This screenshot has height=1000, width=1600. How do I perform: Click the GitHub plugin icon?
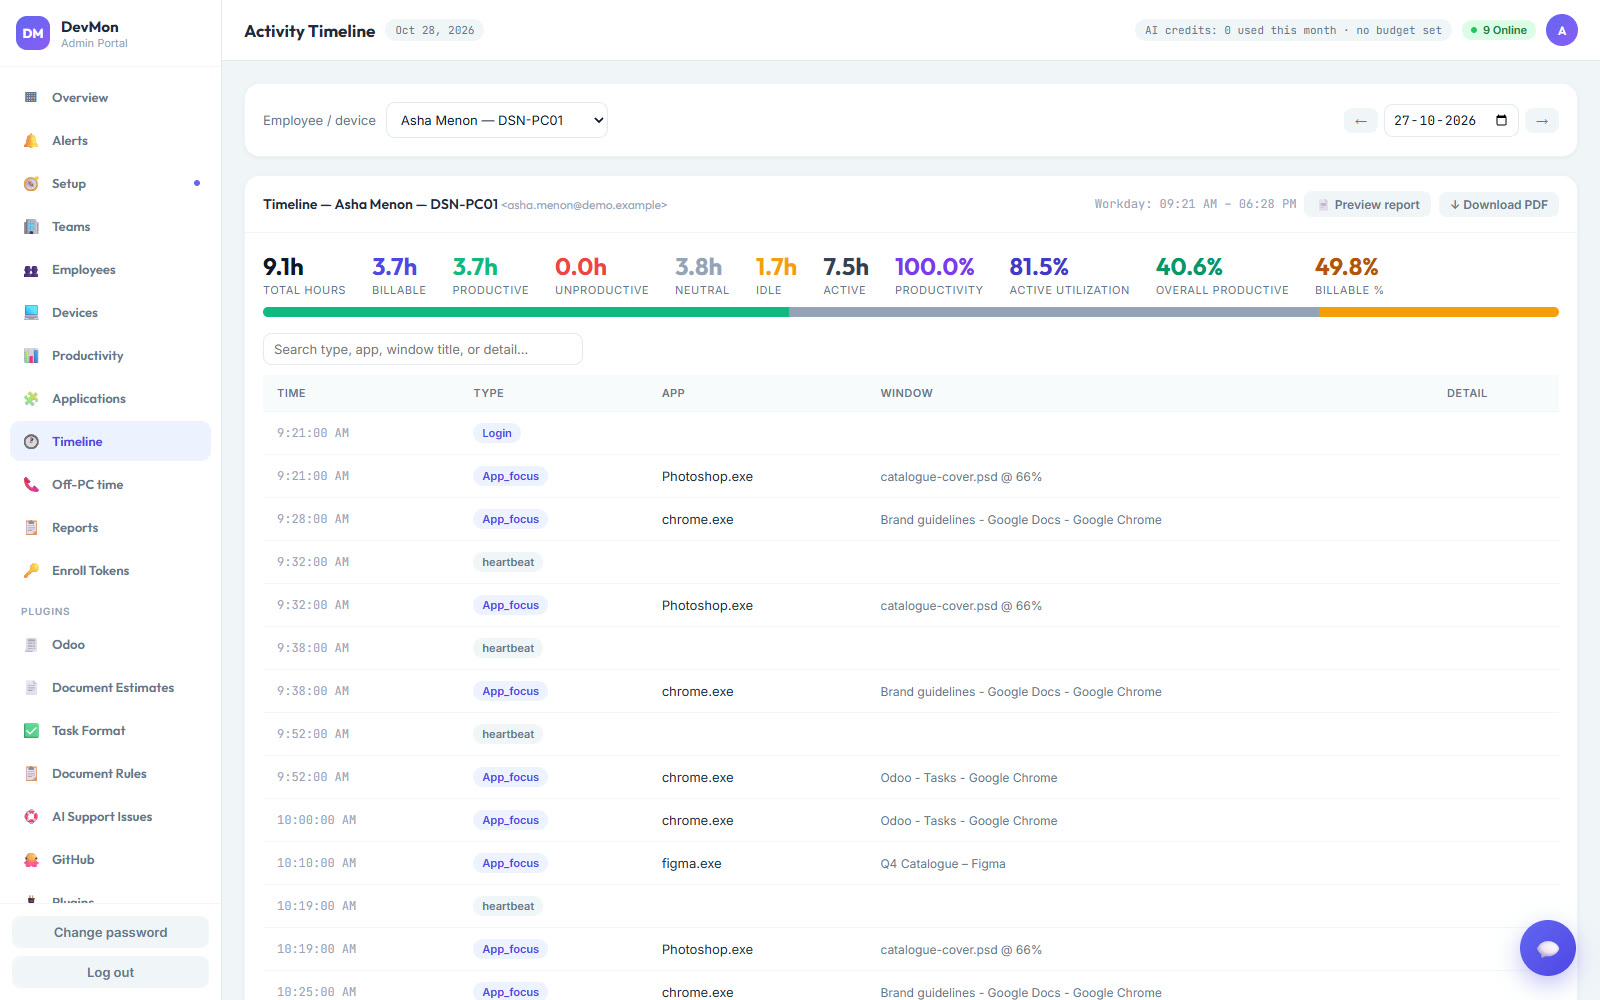point(31,859)
